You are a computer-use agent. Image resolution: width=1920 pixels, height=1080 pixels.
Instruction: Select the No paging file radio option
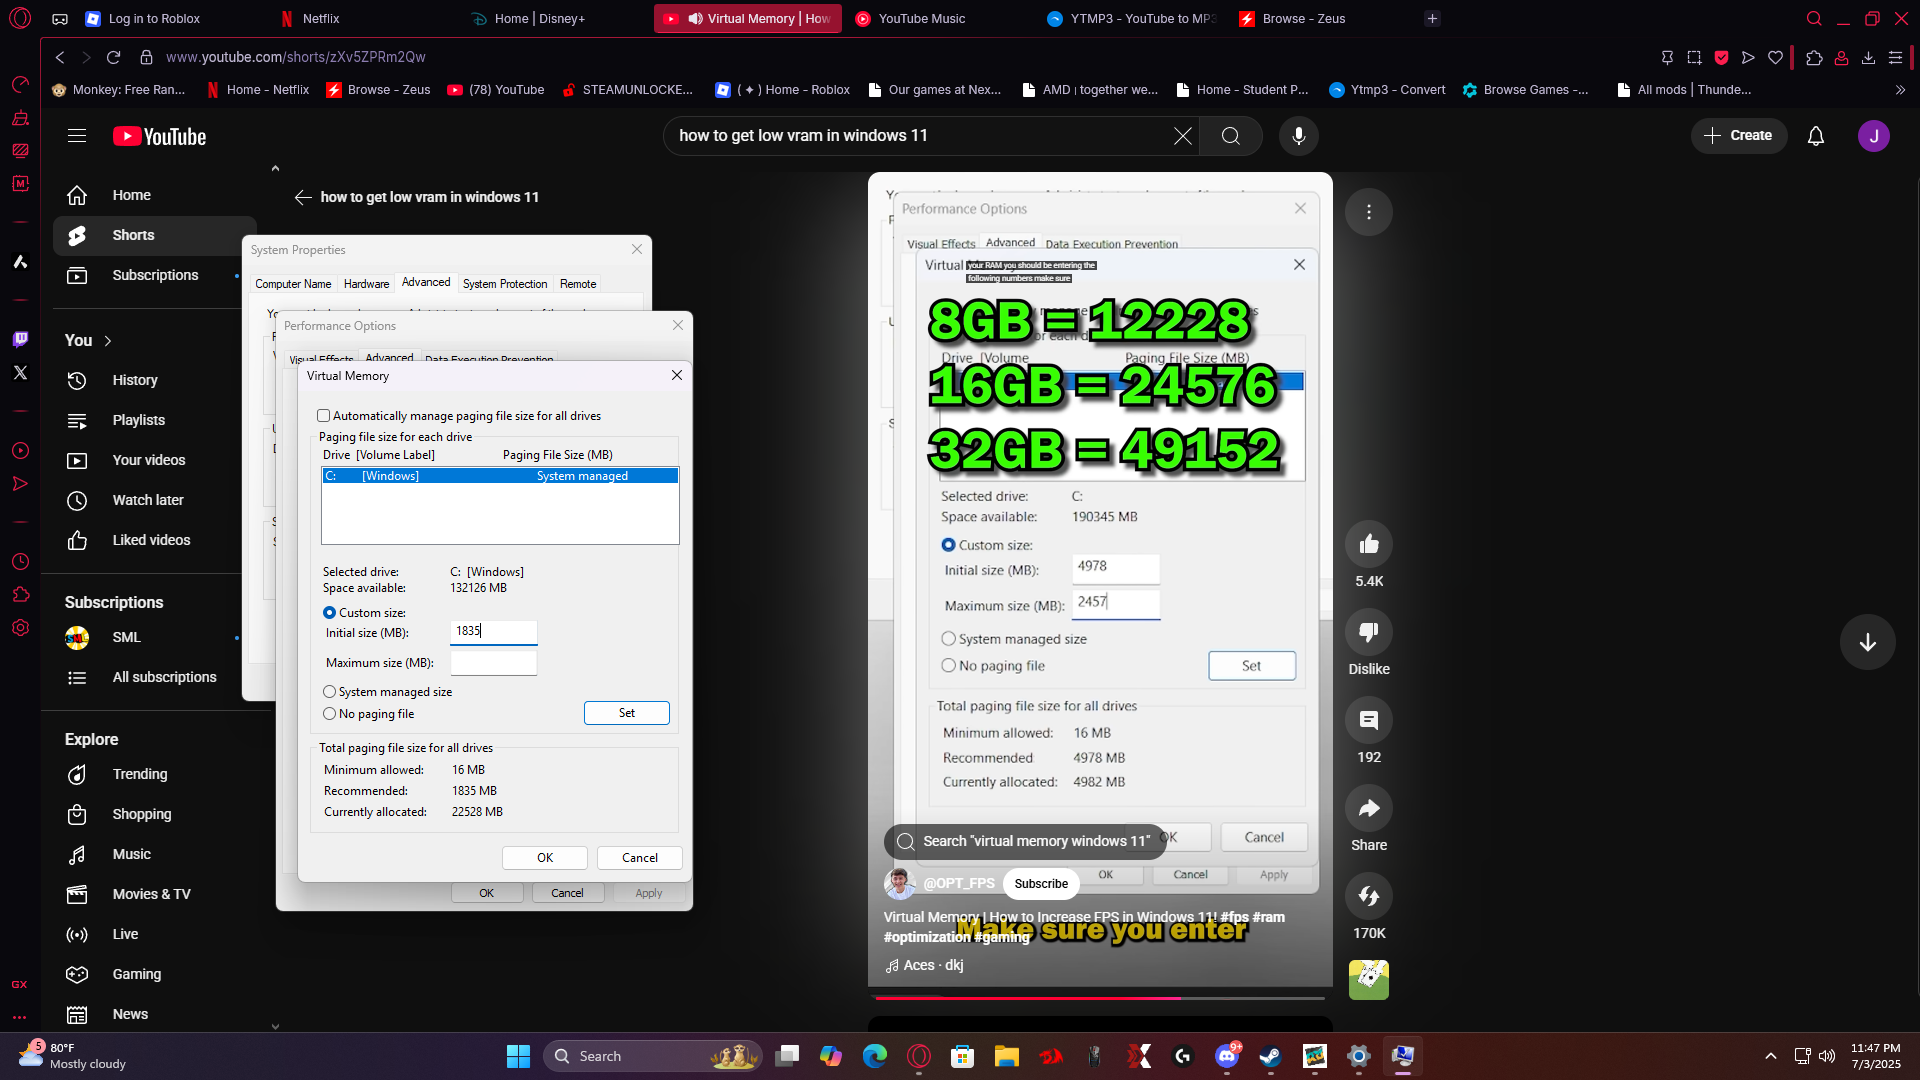click(x=330, y=714)
